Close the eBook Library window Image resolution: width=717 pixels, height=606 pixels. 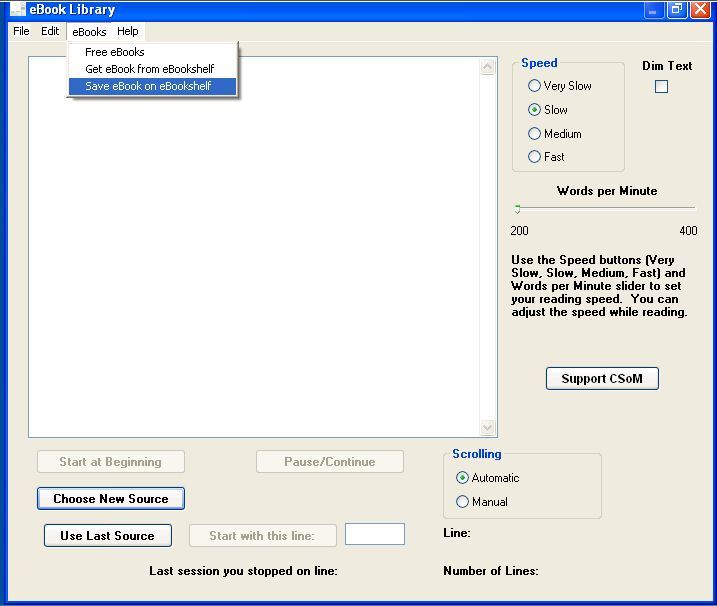click(x=701, y=10)
